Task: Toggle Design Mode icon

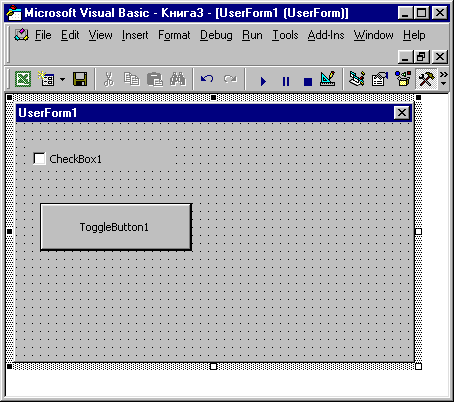Action: click(x=327, y=79)
